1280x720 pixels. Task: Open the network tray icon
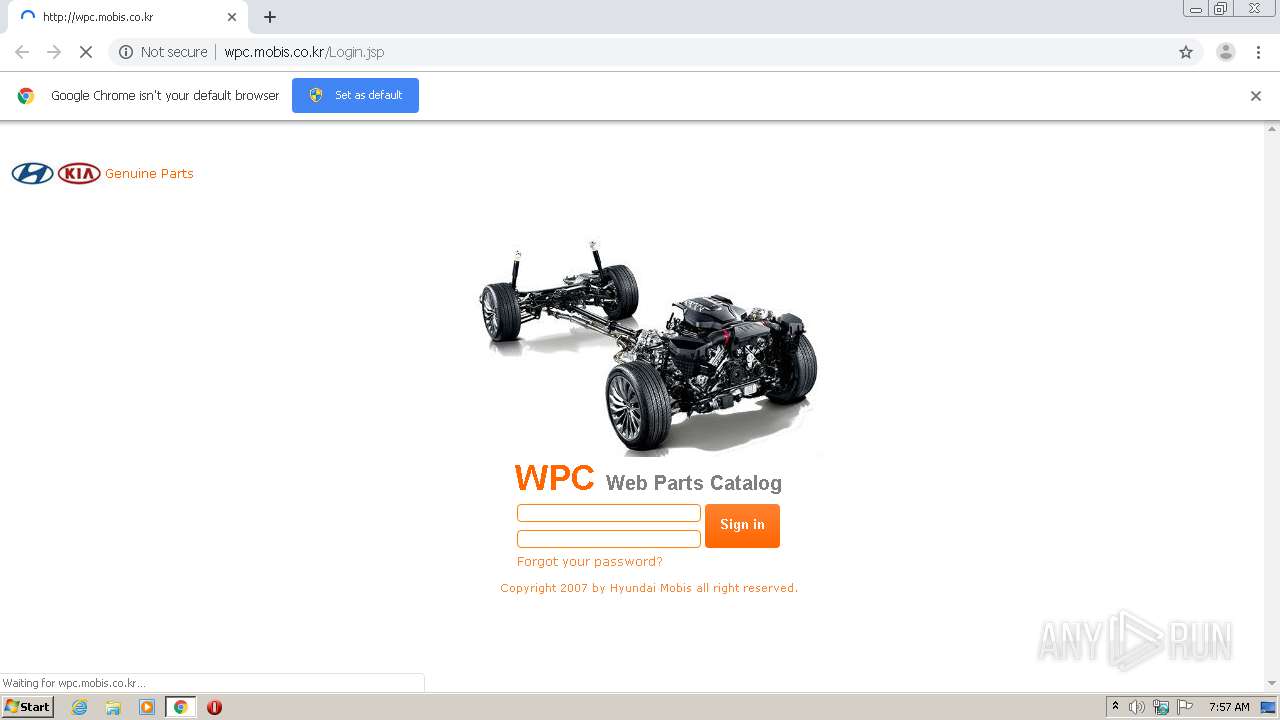coord(1161,707)
